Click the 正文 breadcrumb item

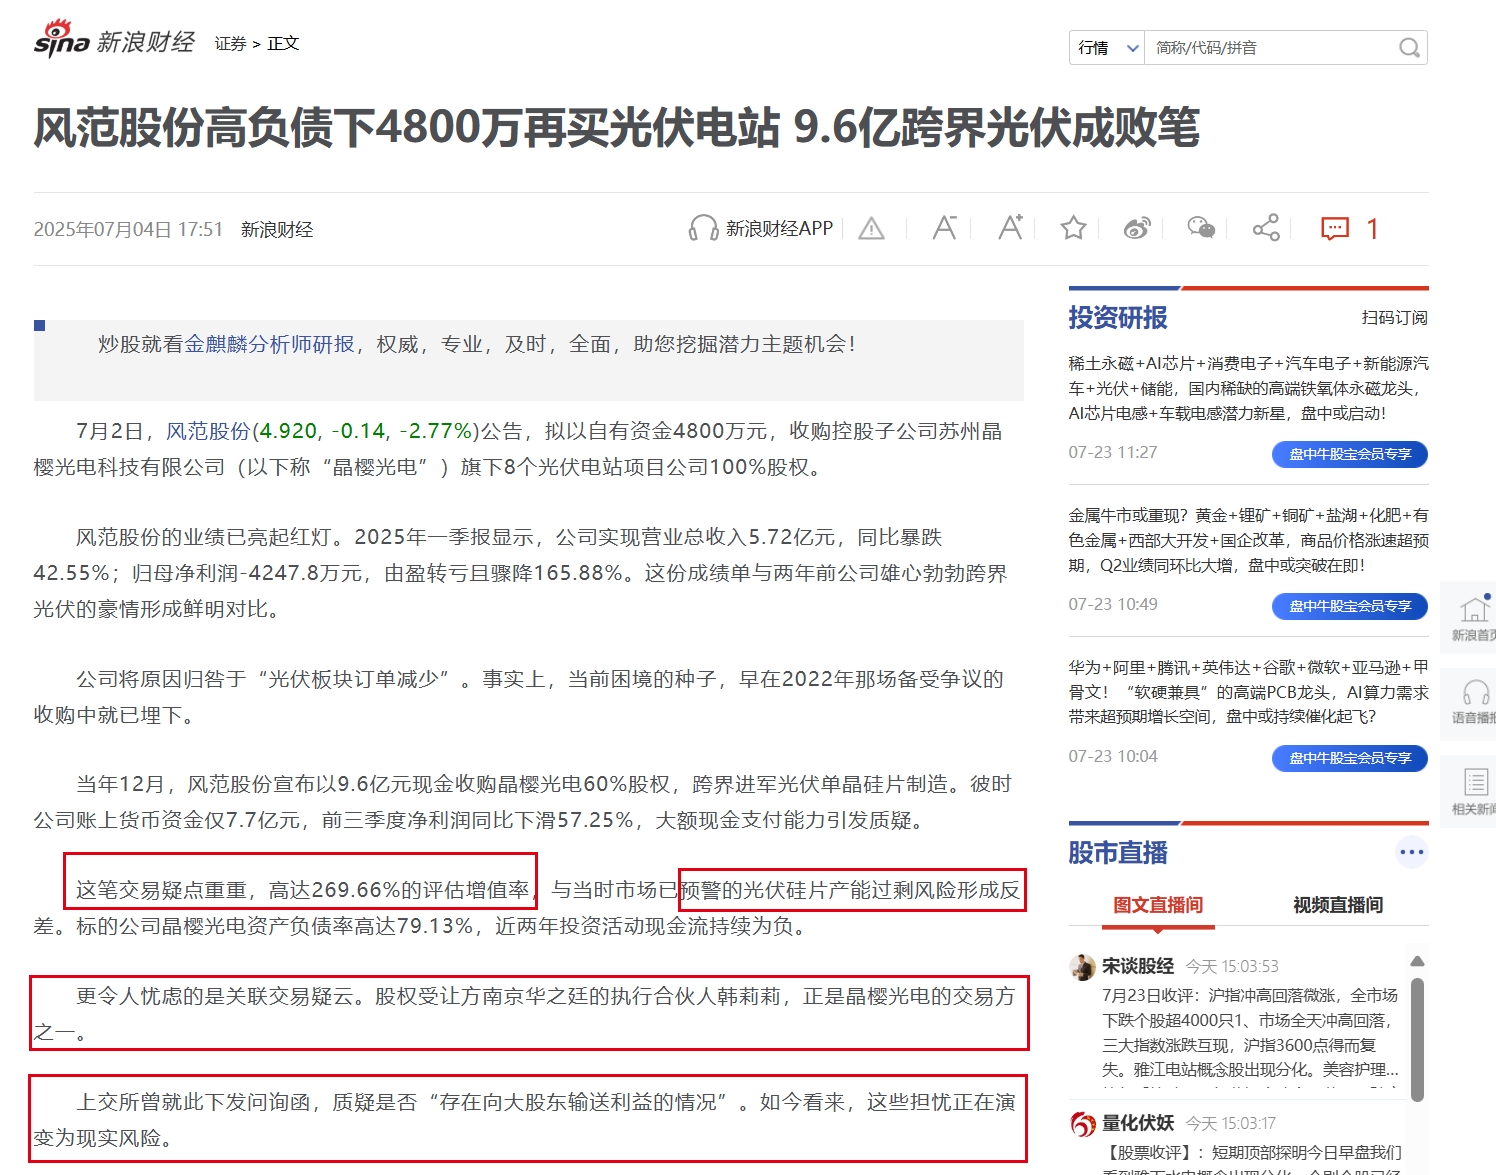tap(283, 43)
